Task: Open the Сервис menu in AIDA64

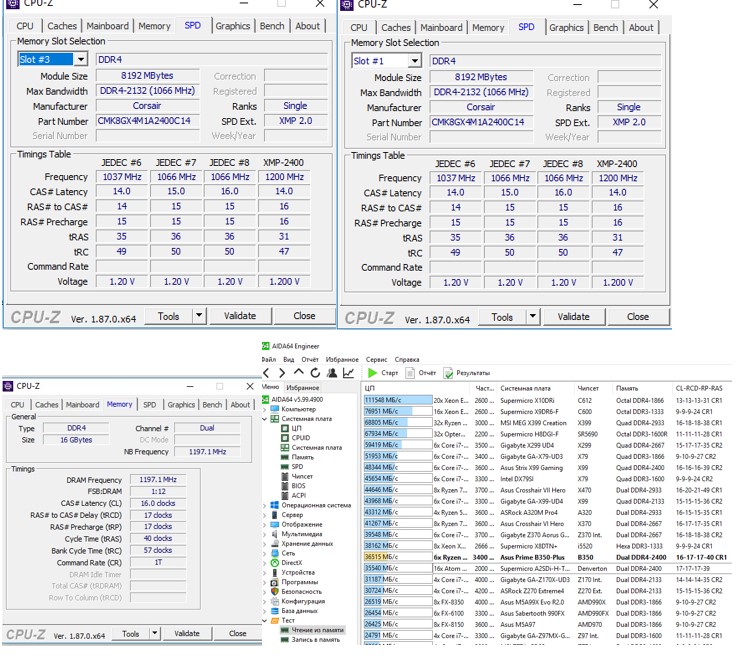Action: click(x=376, y=359)
